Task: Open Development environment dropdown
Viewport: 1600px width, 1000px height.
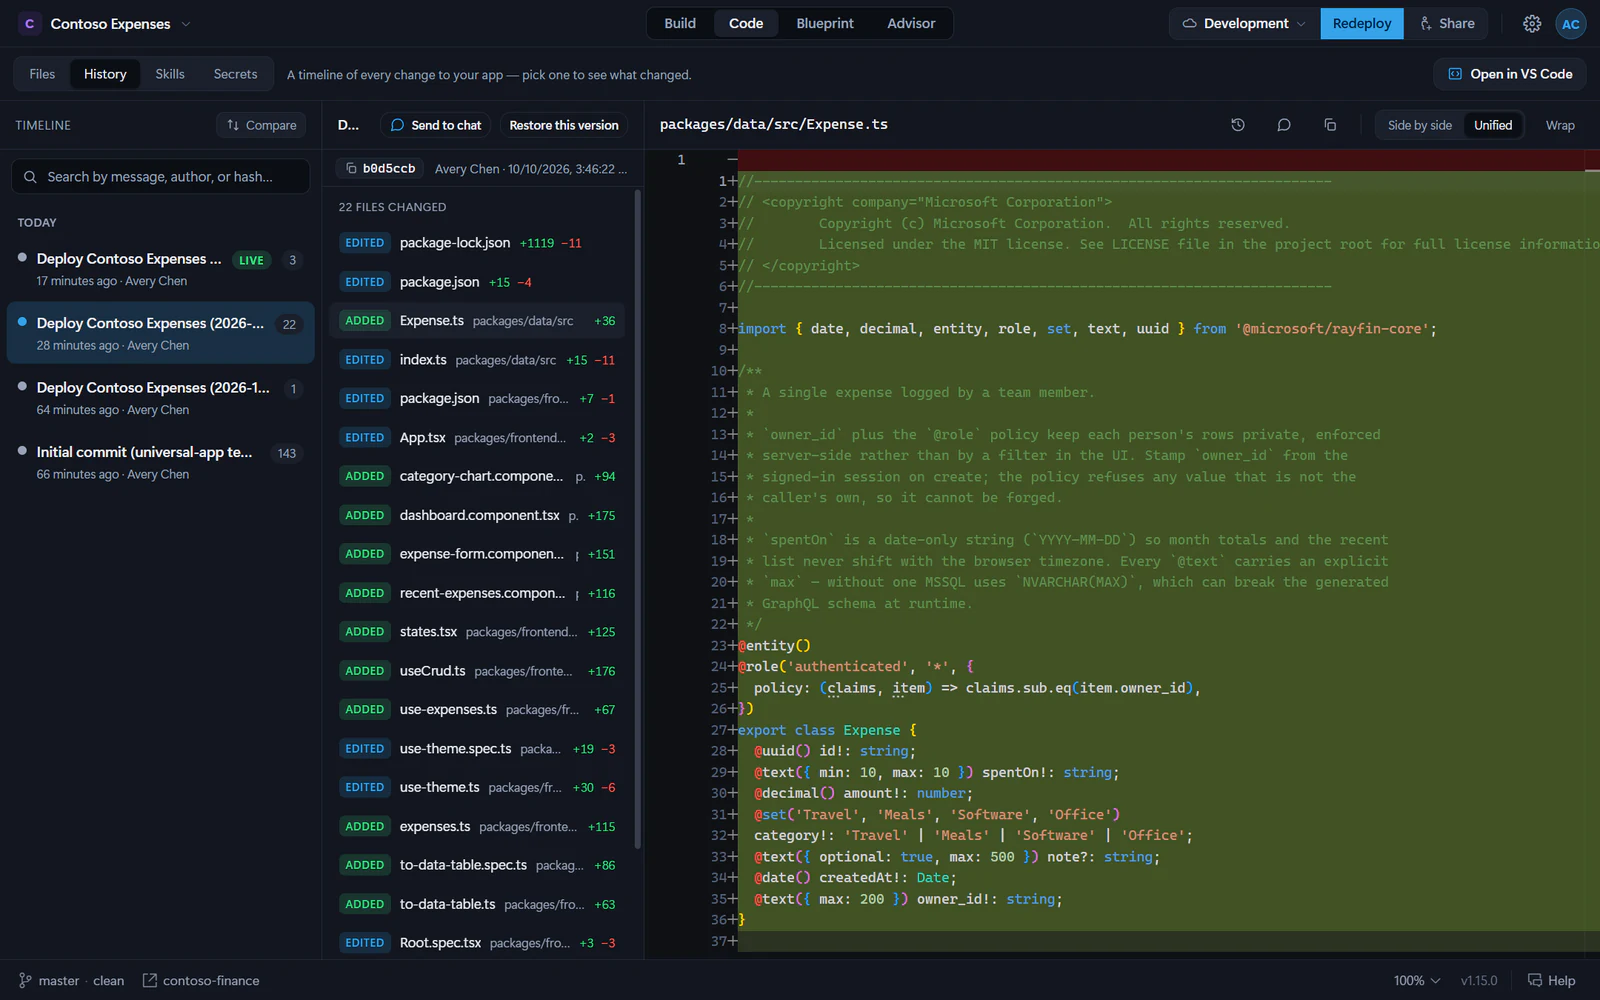Action: [1244, 24]
